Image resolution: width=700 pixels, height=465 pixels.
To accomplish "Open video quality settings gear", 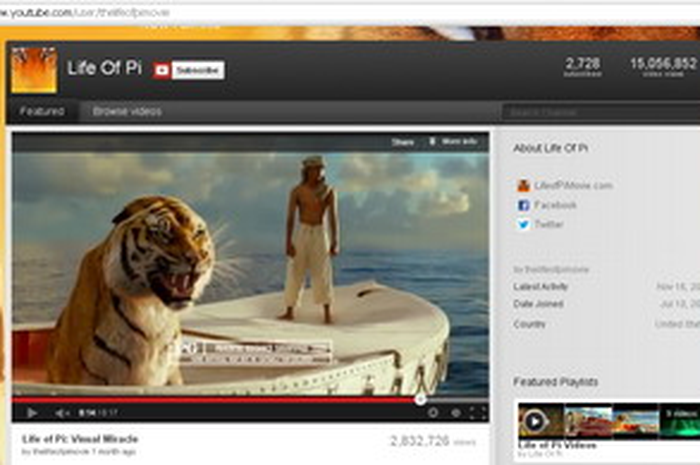I will click(x=456, y=413).
